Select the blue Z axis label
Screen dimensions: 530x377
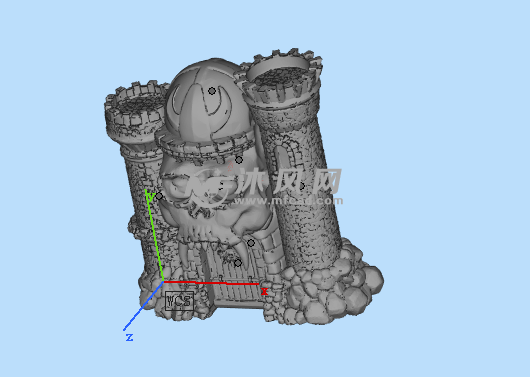[129, 337]
